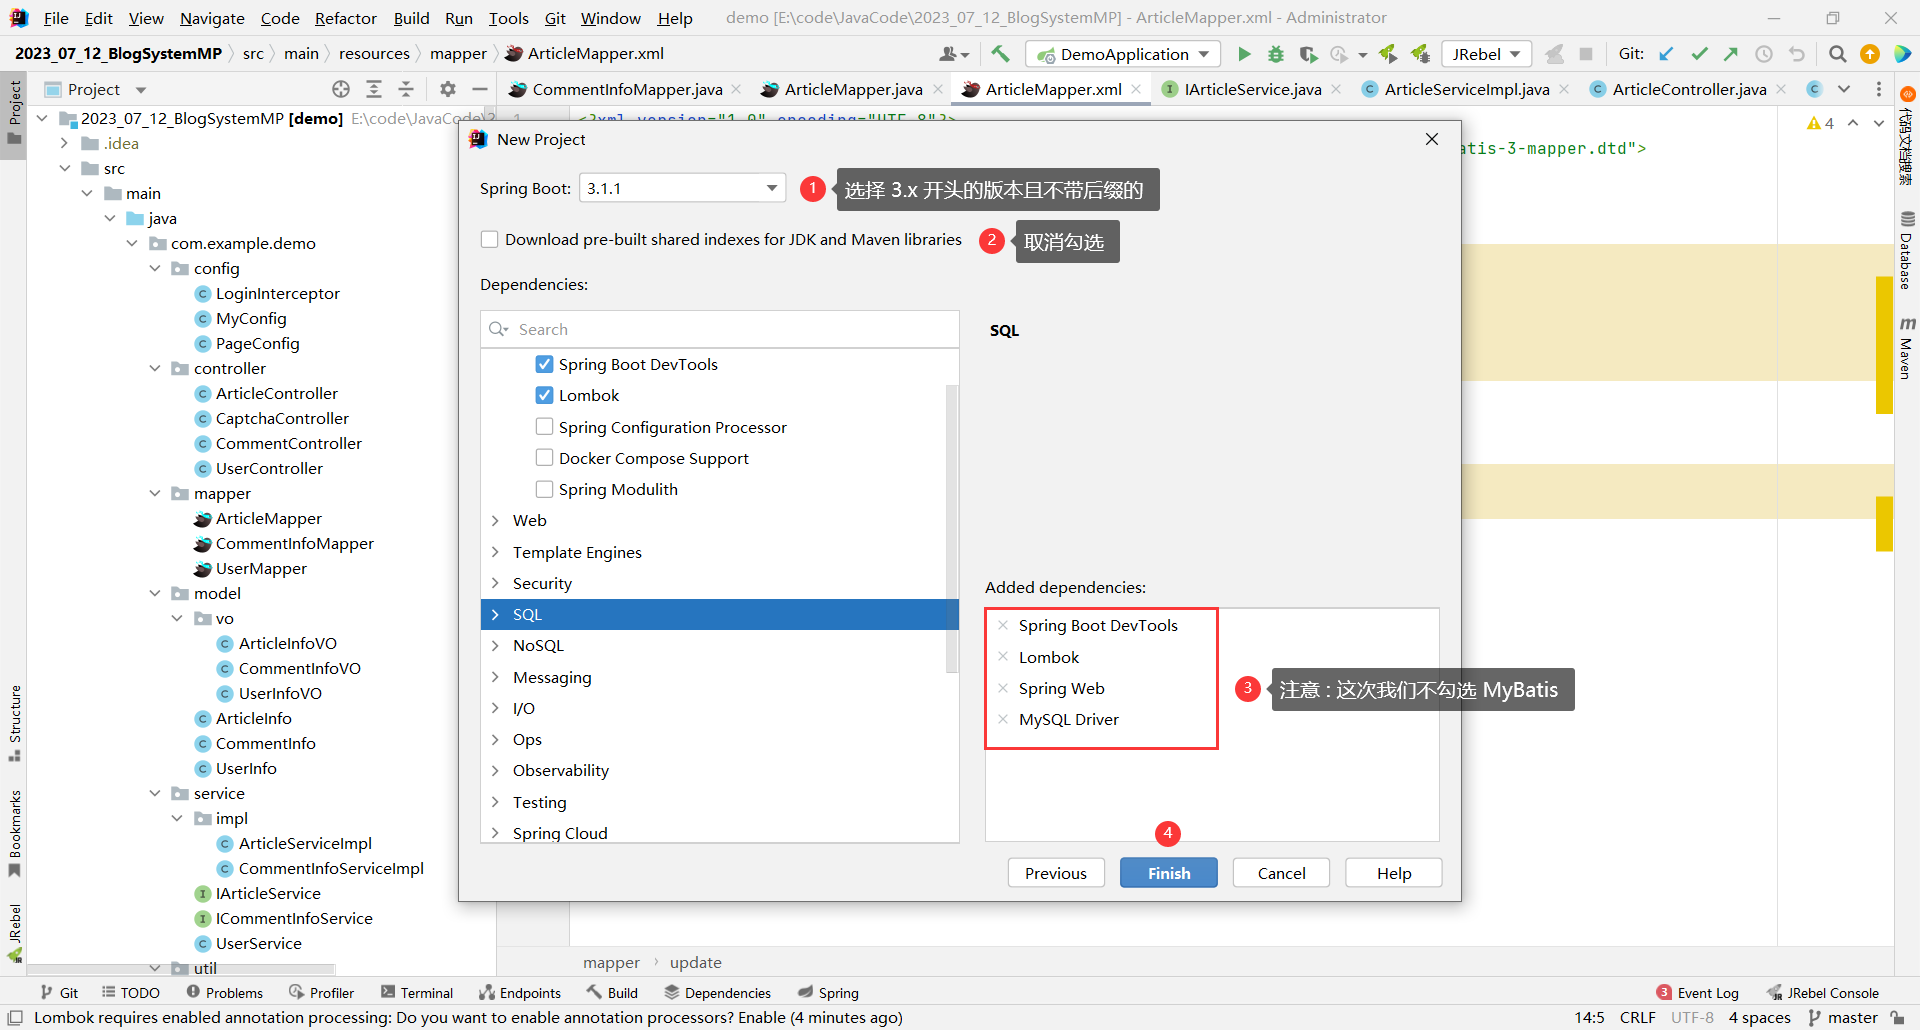Open the Event Log panel

pyautogui.click(x=1698, y=993)
